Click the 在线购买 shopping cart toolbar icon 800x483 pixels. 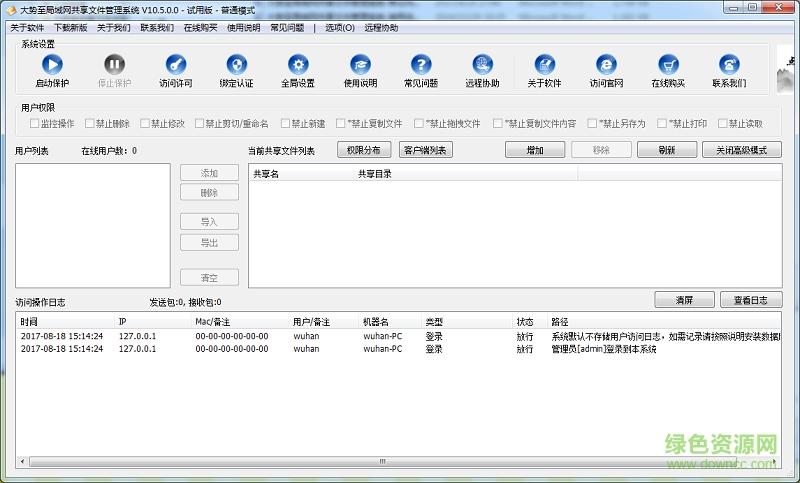[668, 65]
